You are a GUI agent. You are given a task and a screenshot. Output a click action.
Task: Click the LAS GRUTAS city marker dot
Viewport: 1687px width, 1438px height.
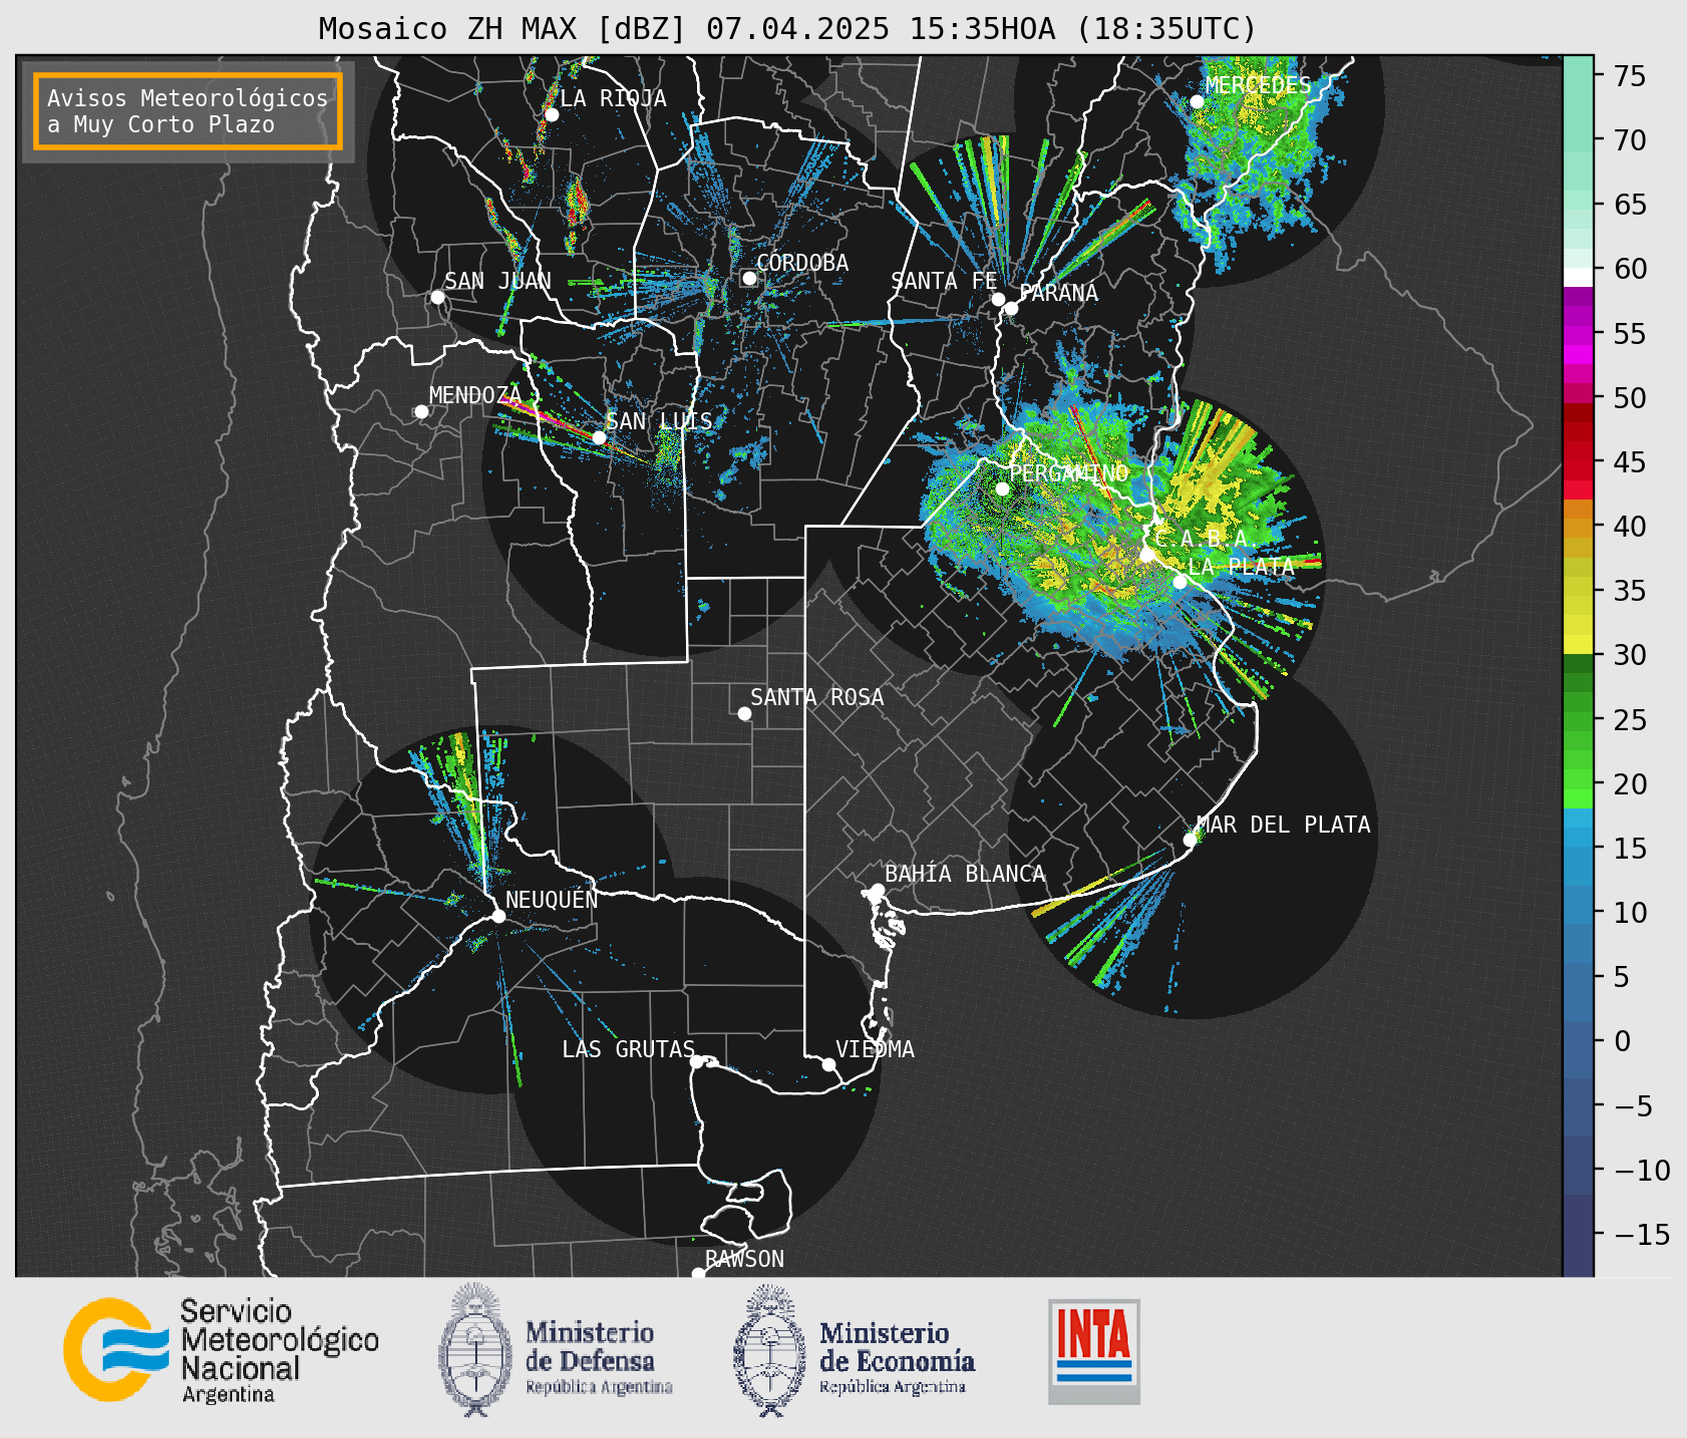(697, 1061)
